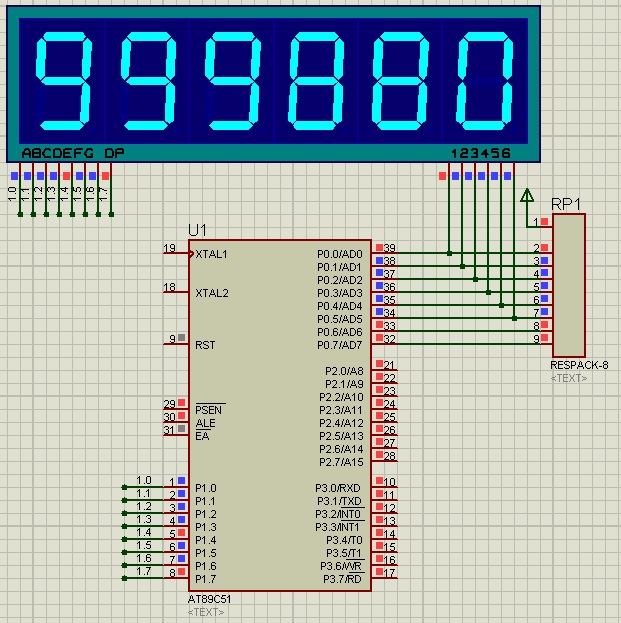Click the P0.3/AD3 pin label
This screenshot has height=623, width=621.
tap(340, 293)
